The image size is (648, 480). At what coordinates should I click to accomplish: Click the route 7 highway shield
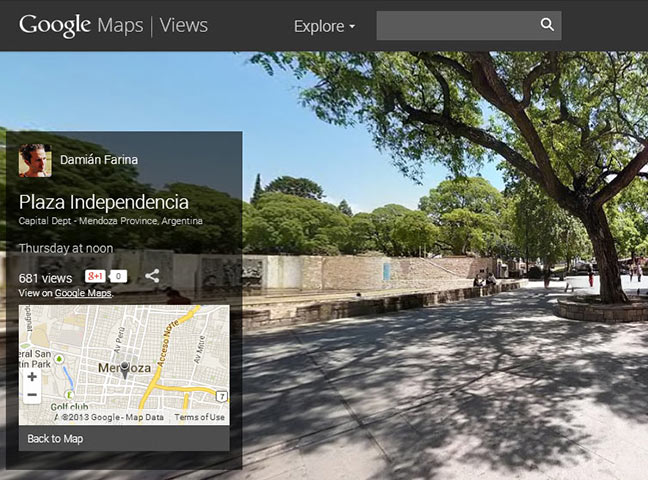pos(221,396)
